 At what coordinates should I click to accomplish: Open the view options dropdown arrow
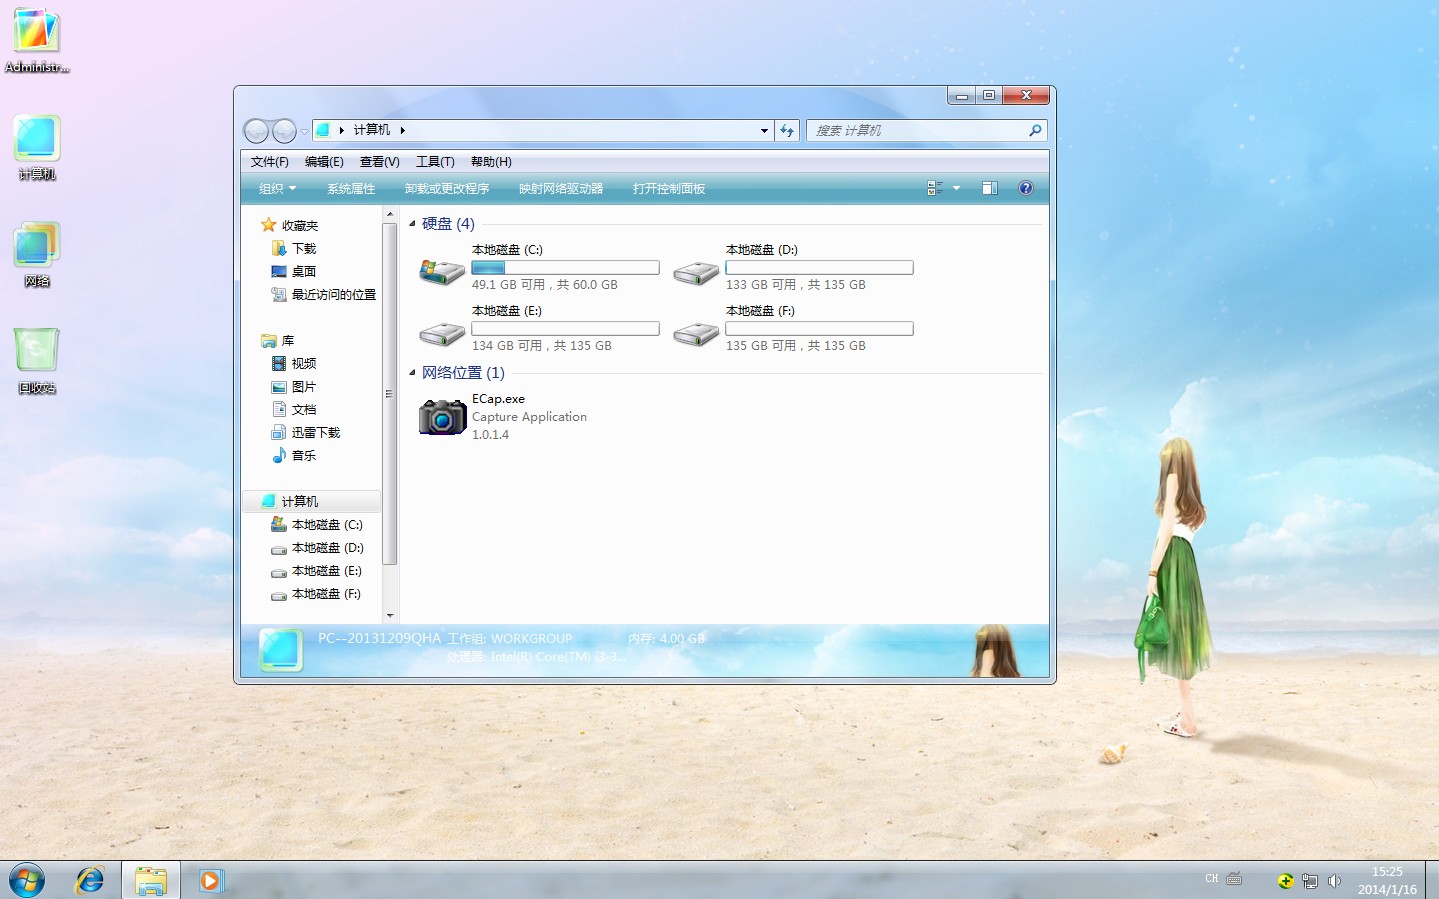click(956, 188)
